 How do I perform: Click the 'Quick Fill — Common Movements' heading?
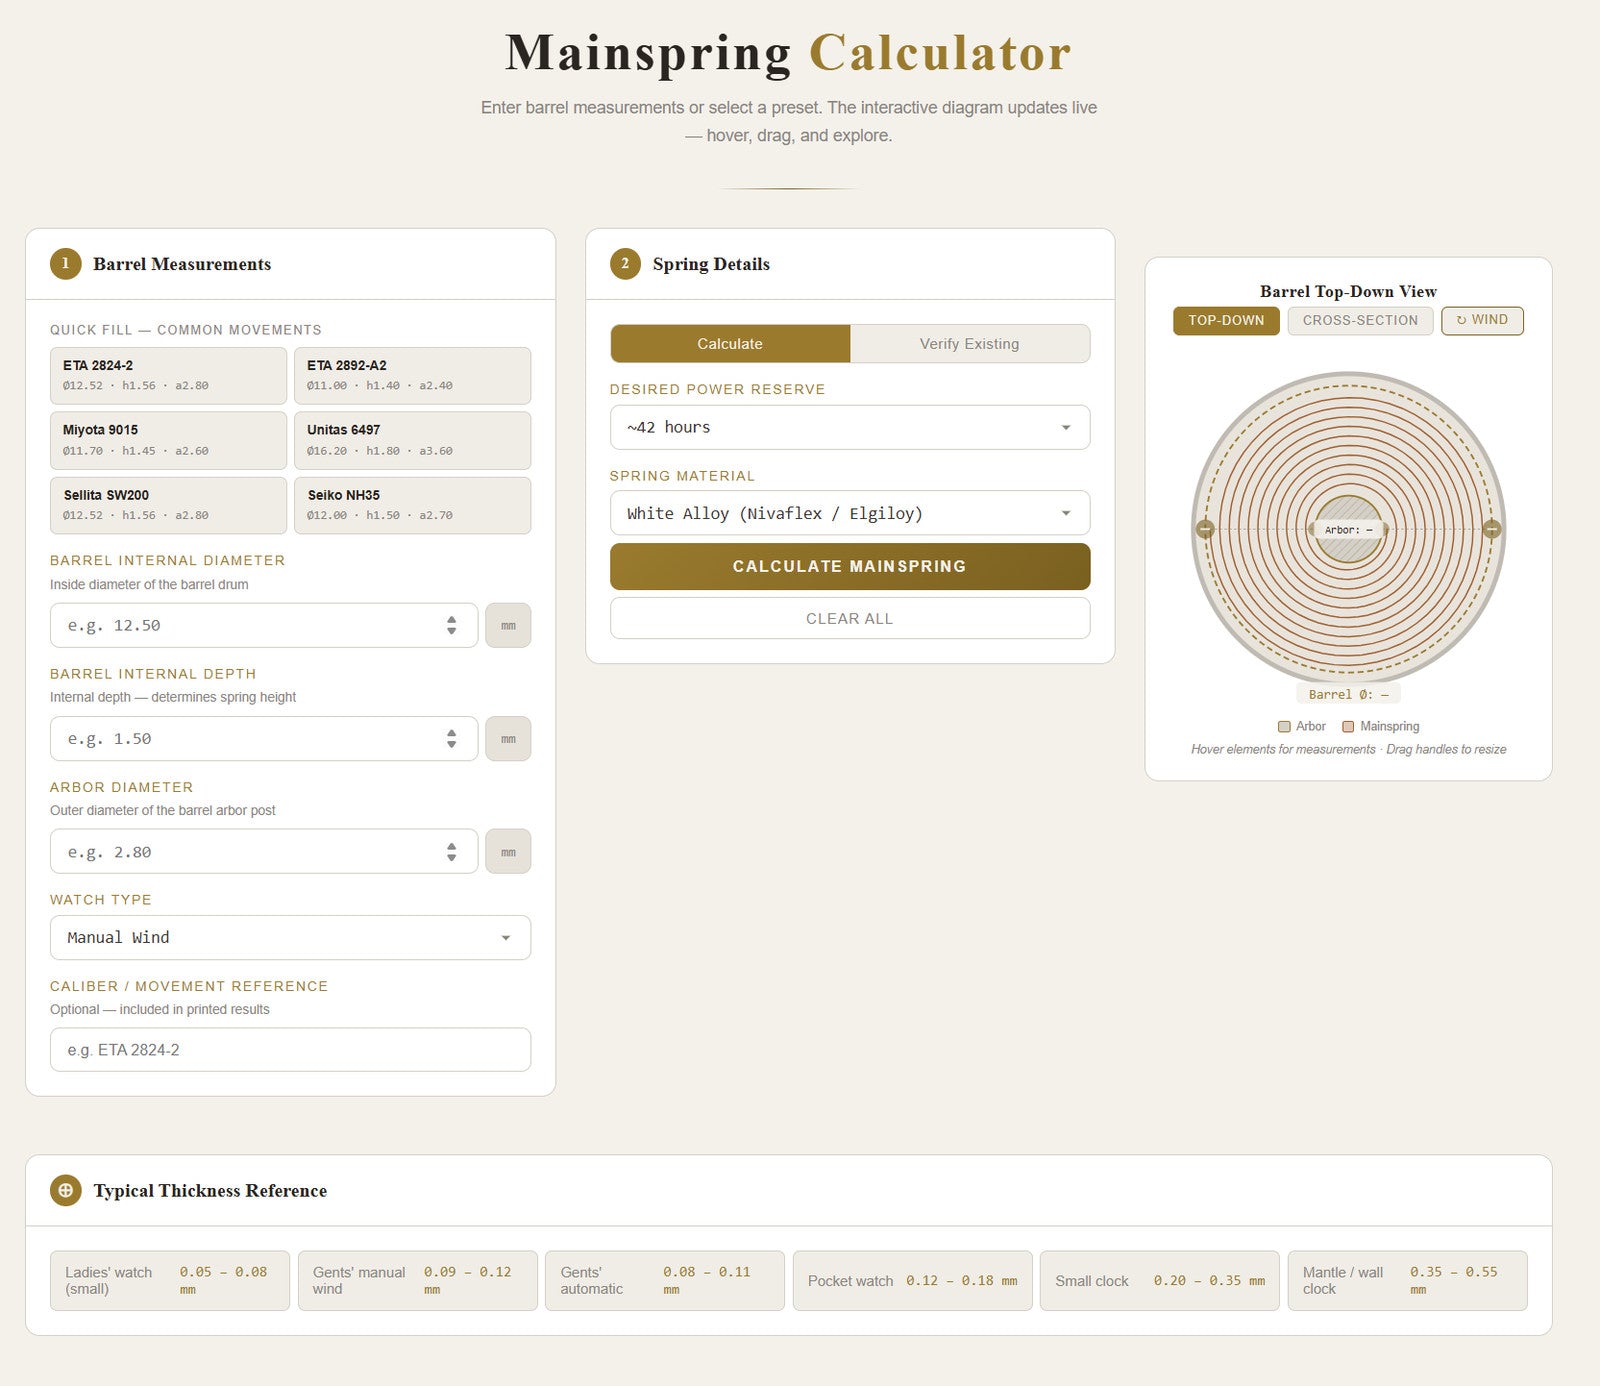coord(186,330)
